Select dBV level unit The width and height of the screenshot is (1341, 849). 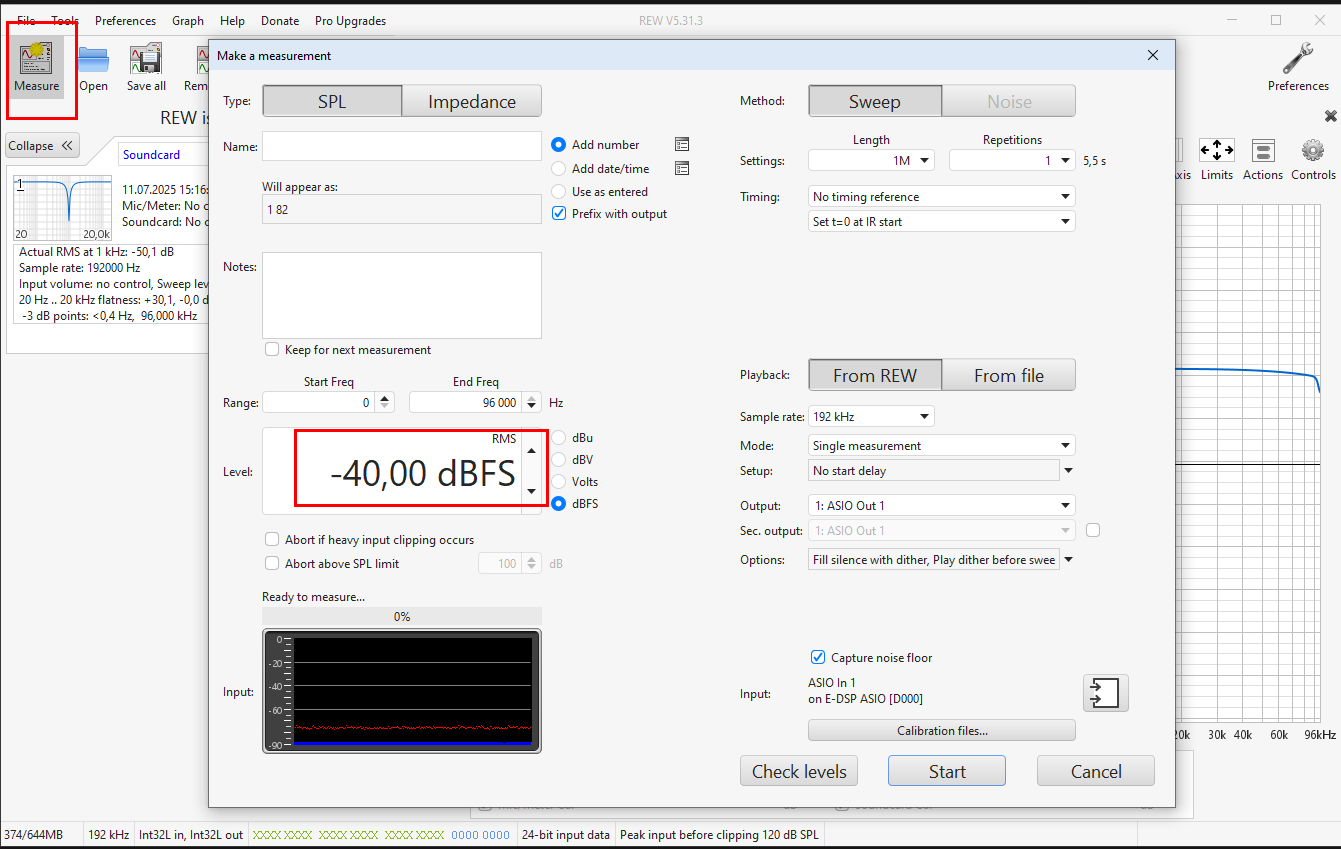pos(559,460)
